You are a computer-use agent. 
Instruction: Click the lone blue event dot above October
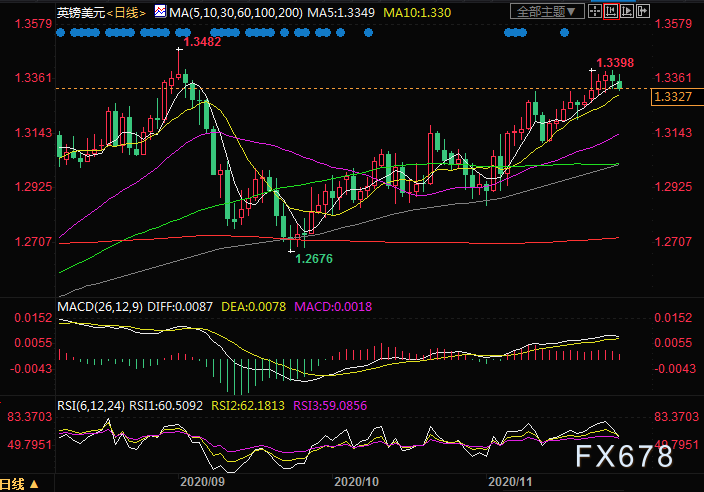click(369, 32)
